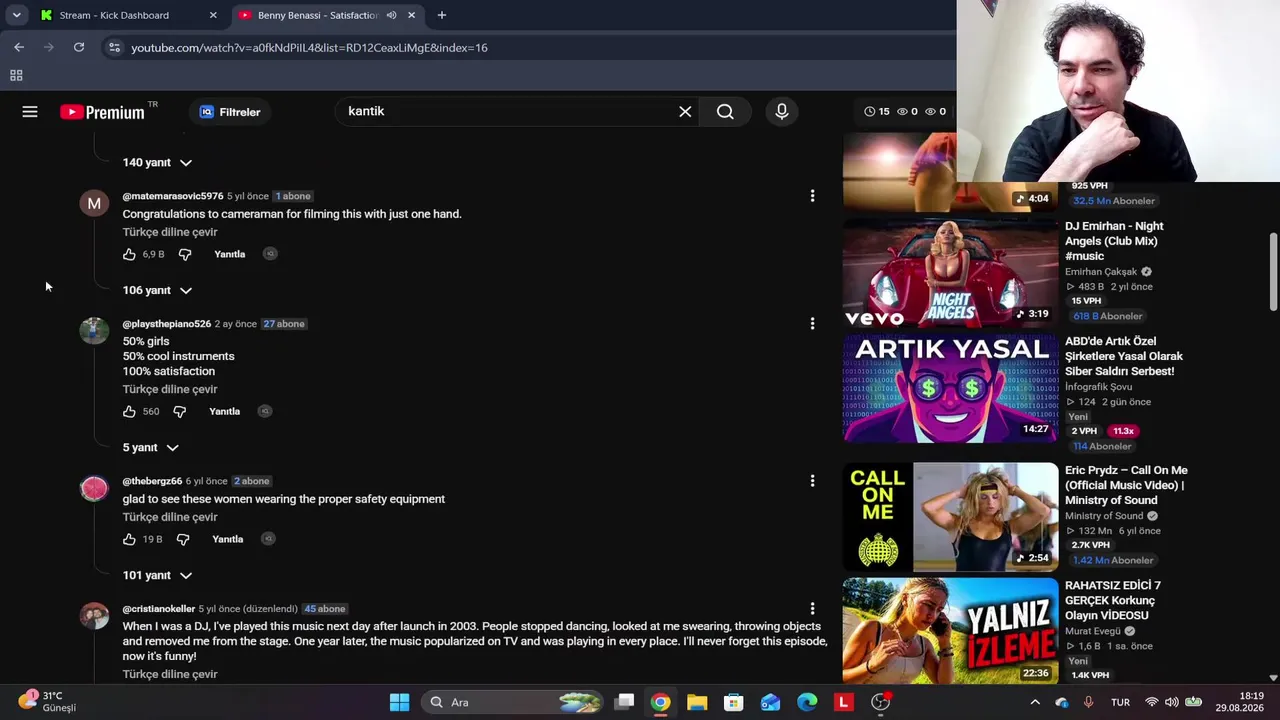
Task: Like the '50% girls' comment
Action: point(129,411)
